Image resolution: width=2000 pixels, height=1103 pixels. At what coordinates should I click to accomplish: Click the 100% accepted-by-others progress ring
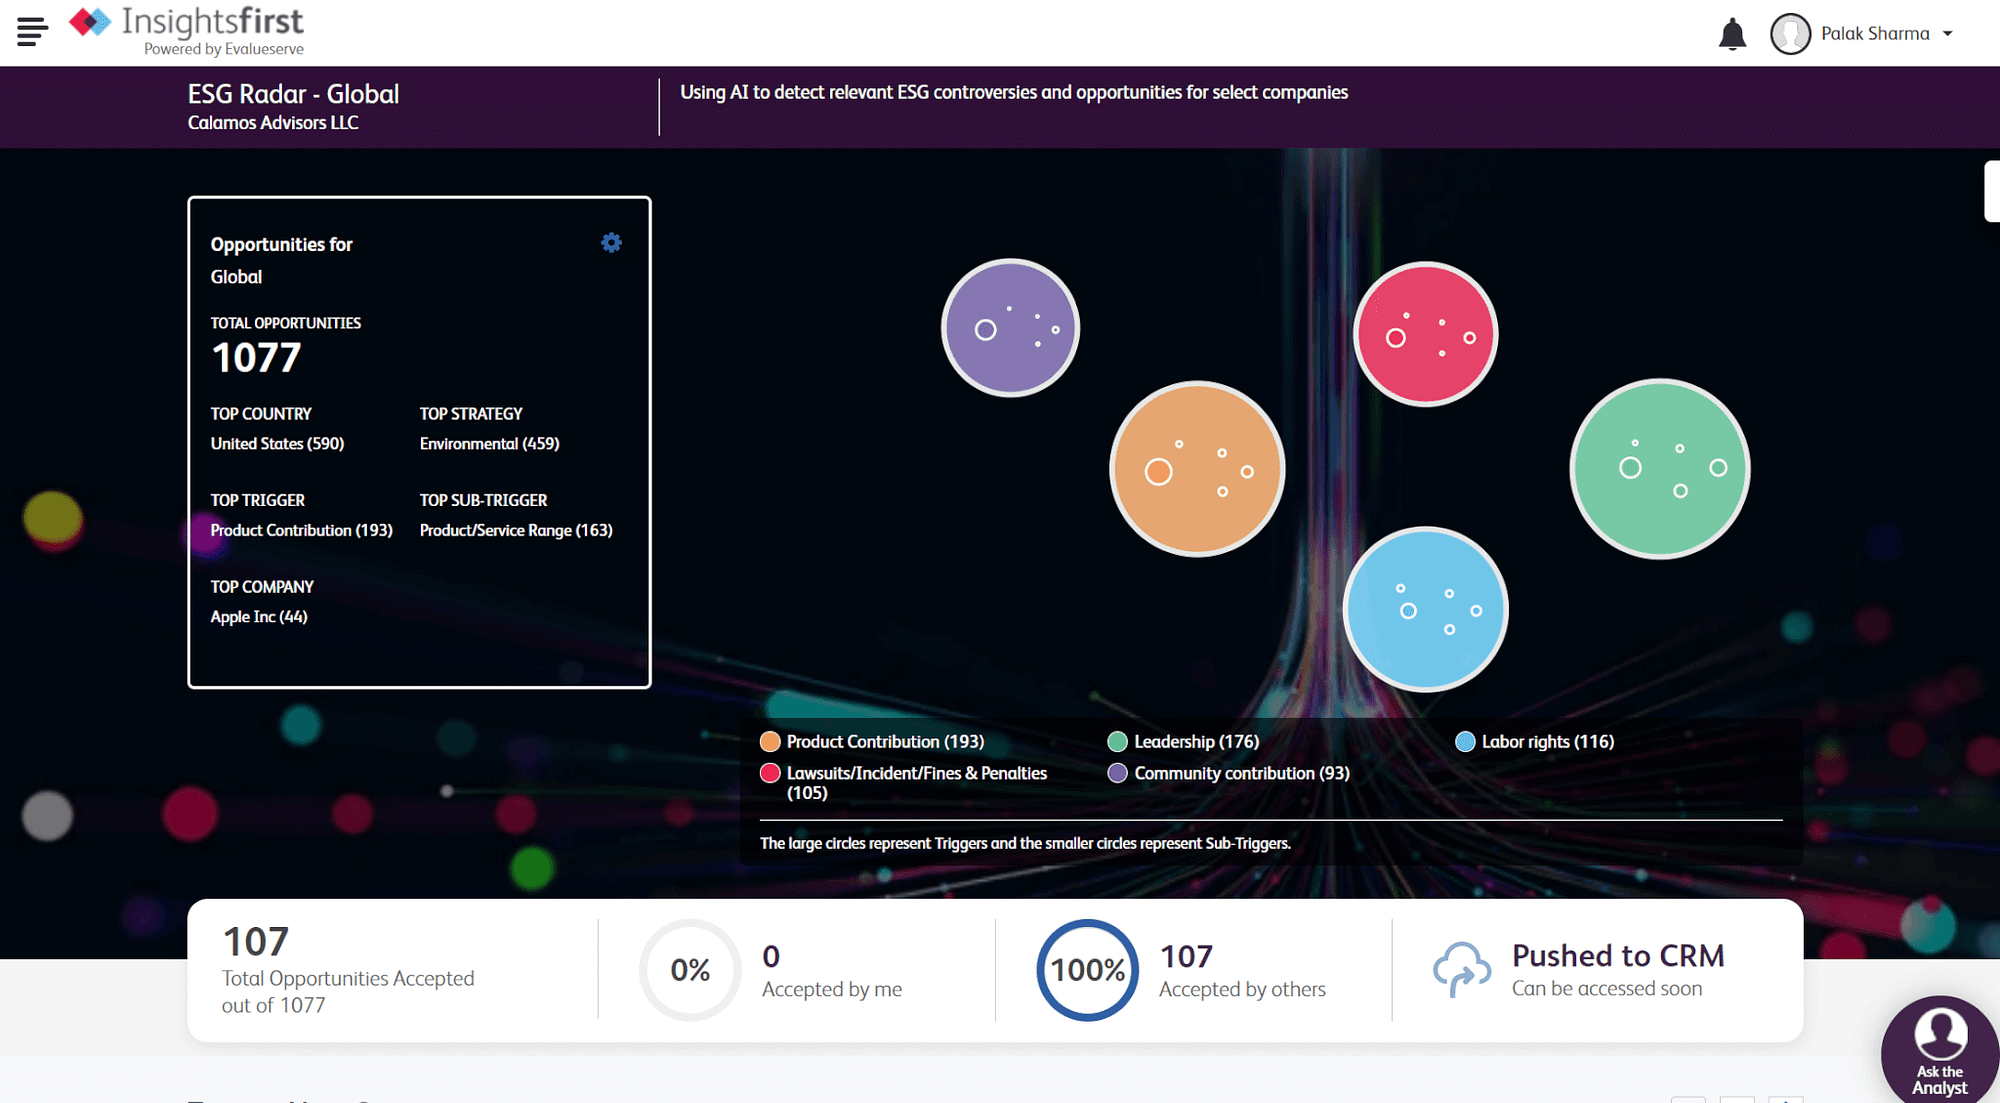coord(1087,970)
